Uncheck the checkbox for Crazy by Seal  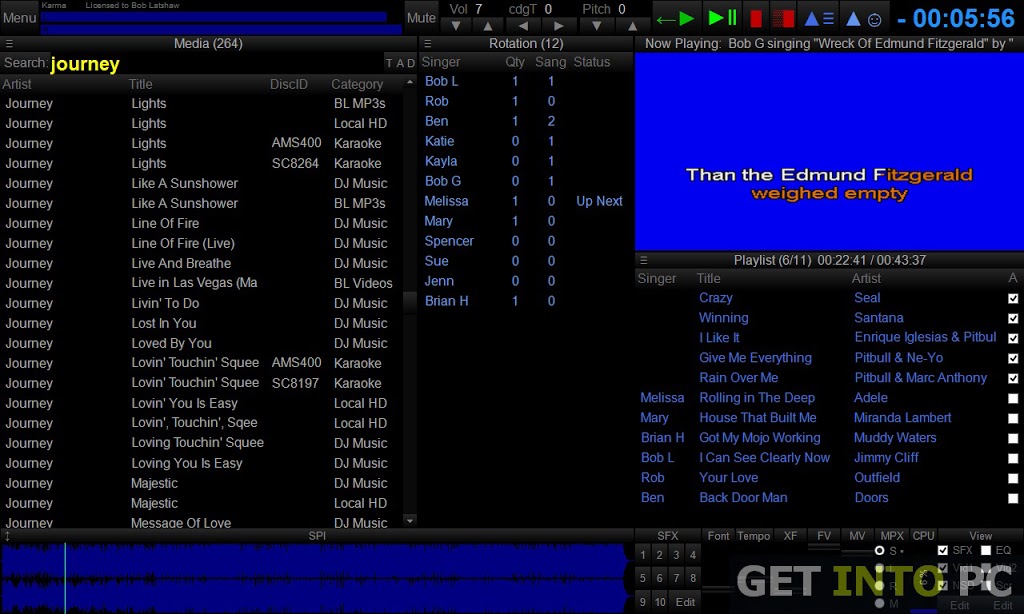[x=1013, y=299]
